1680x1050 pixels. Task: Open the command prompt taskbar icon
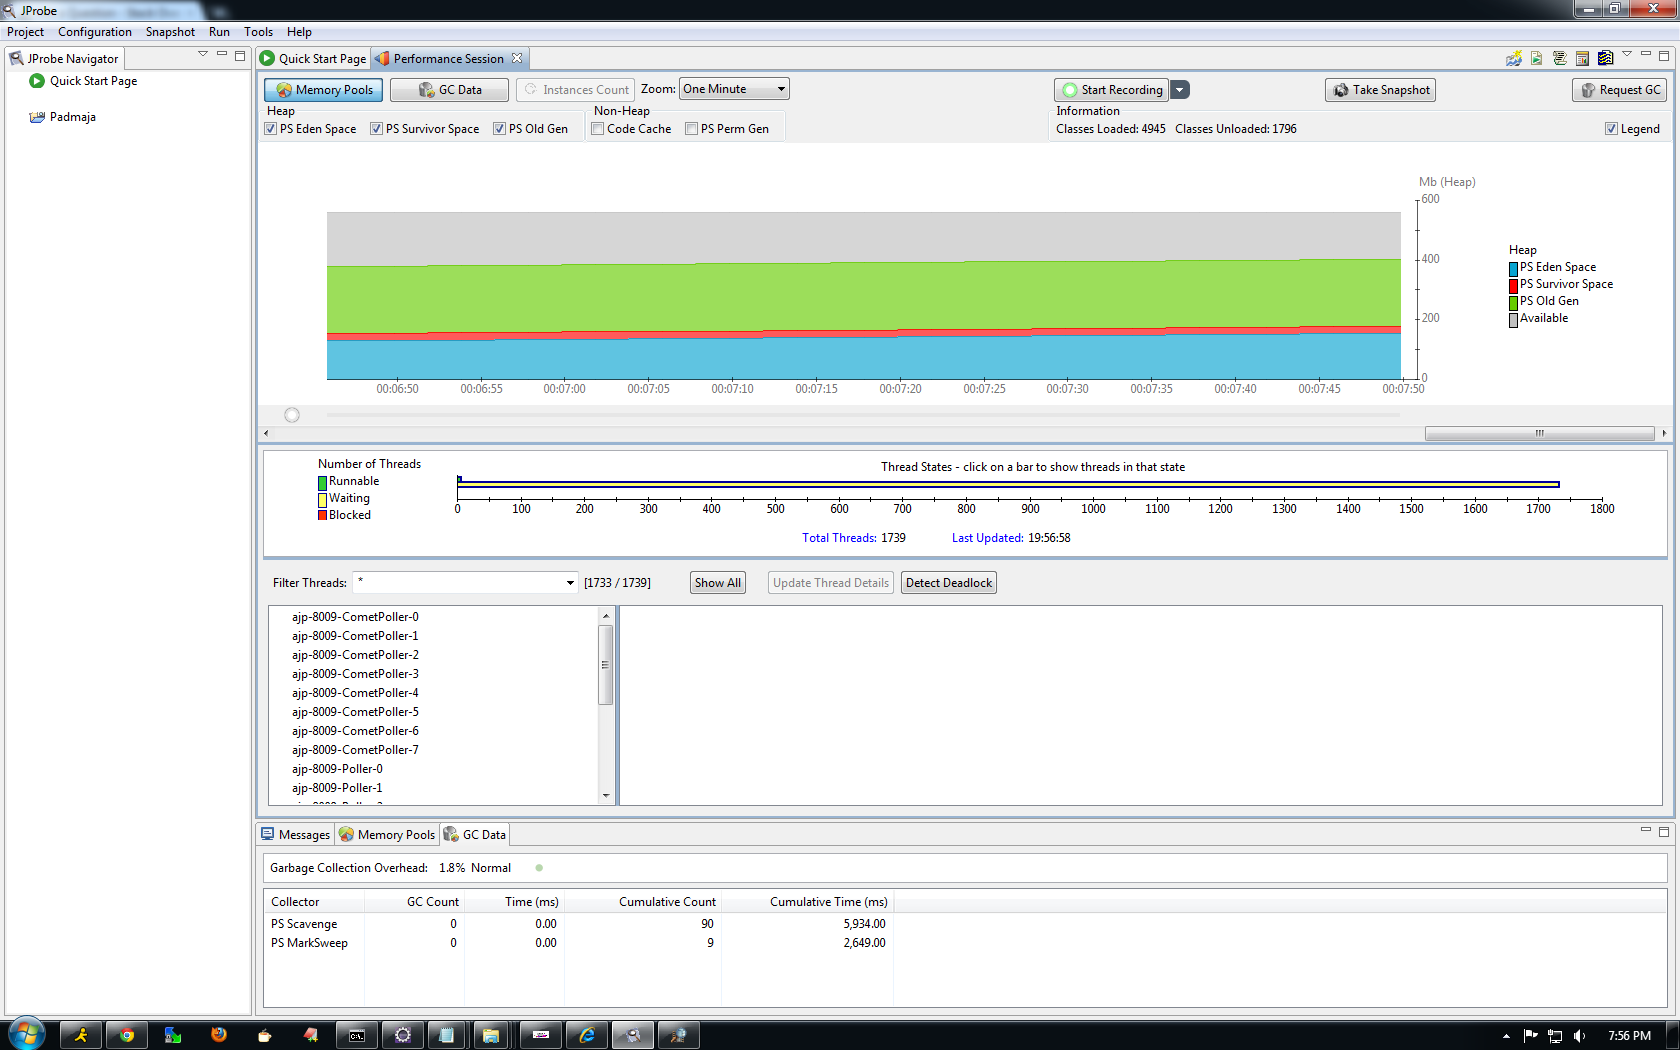click(x=357, y=1035)
